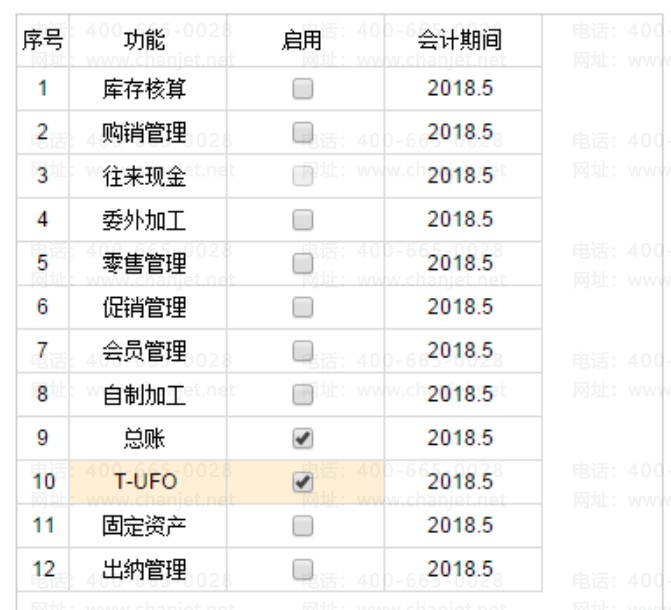This screenshot has width=671, height=610.
Task: Uncheck the 总账 checkbox
Action: [302, 438]
